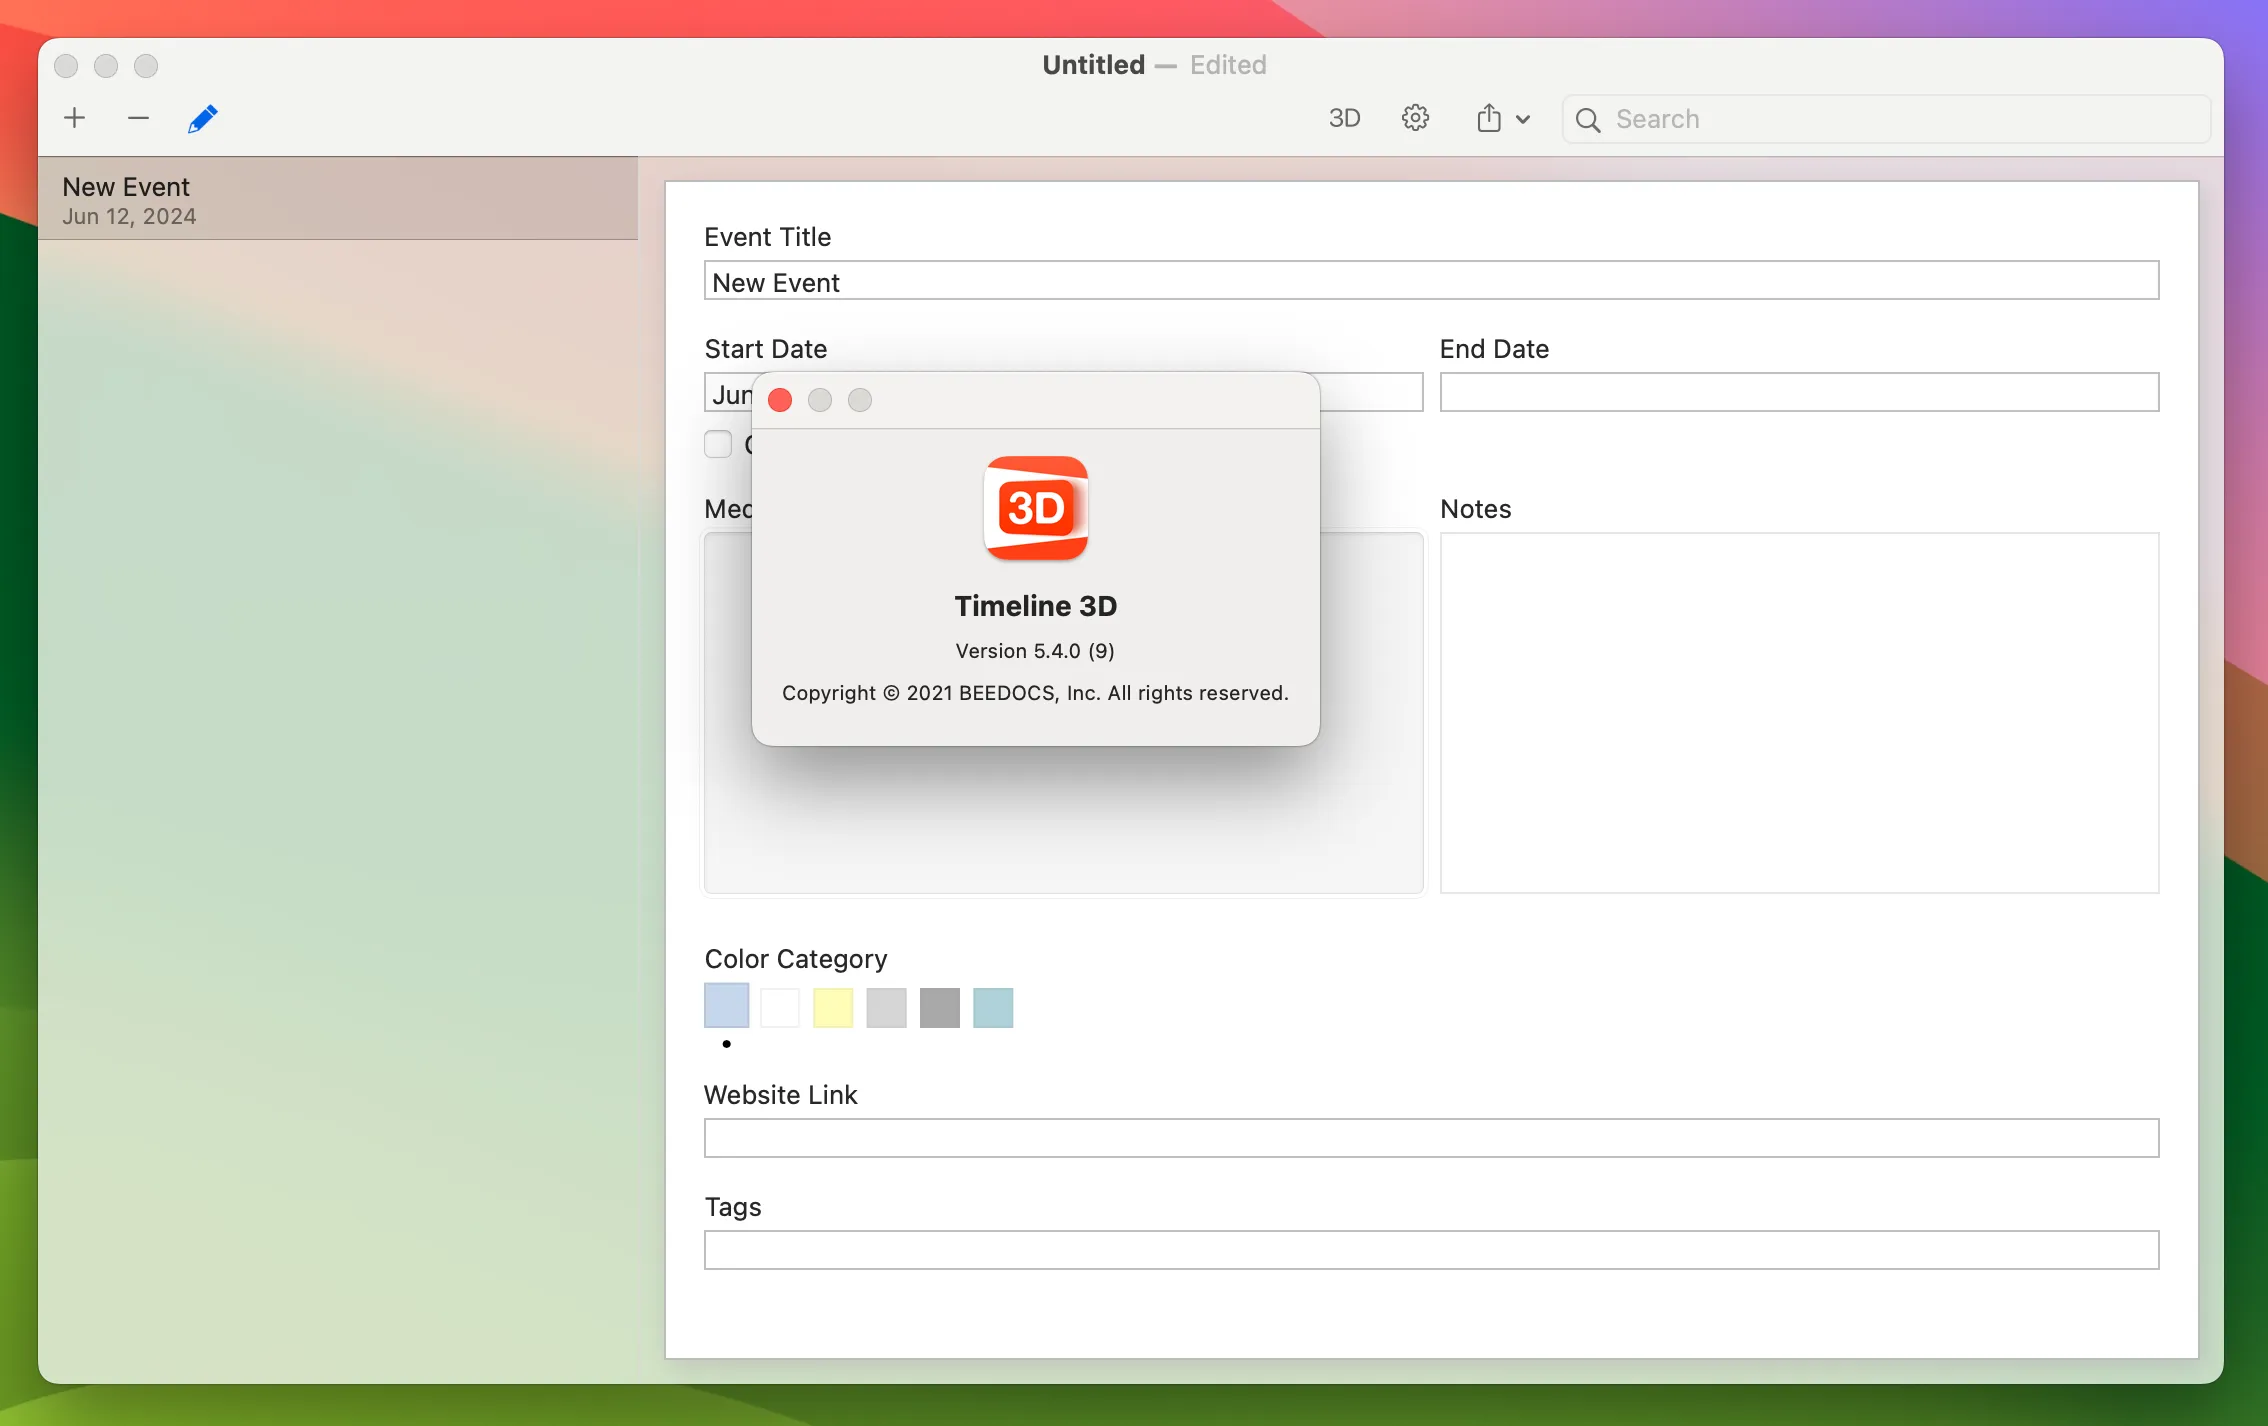This screenshot has height=1426, width=2268.
Task: Click the share export icon
Action: pyautogui.click(x=1489, y=118)
